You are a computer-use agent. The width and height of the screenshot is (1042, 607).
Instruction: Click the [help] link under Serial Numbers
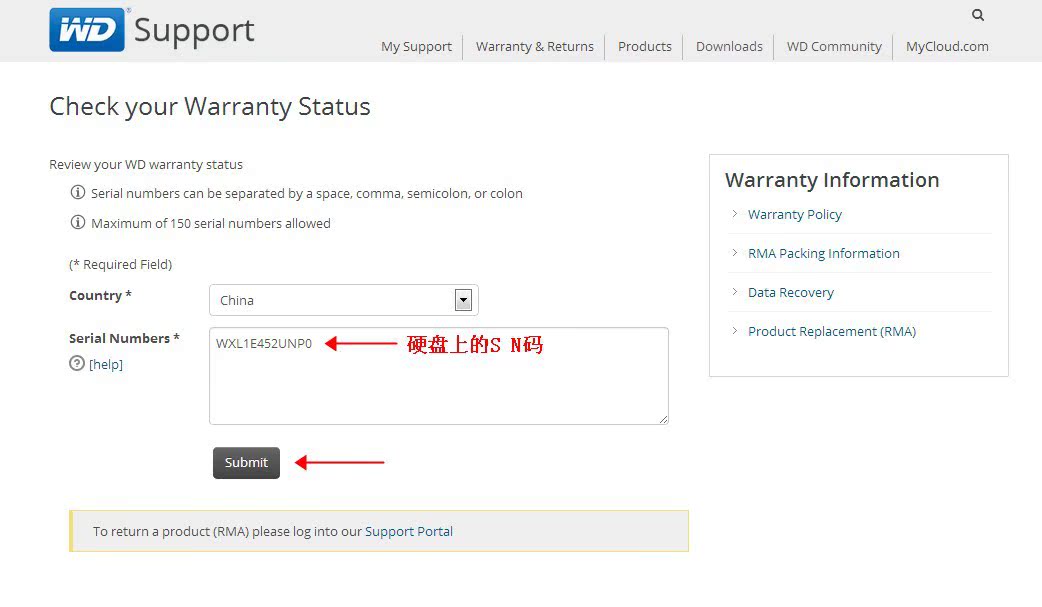pyautogui.click(x=106, y=365)
